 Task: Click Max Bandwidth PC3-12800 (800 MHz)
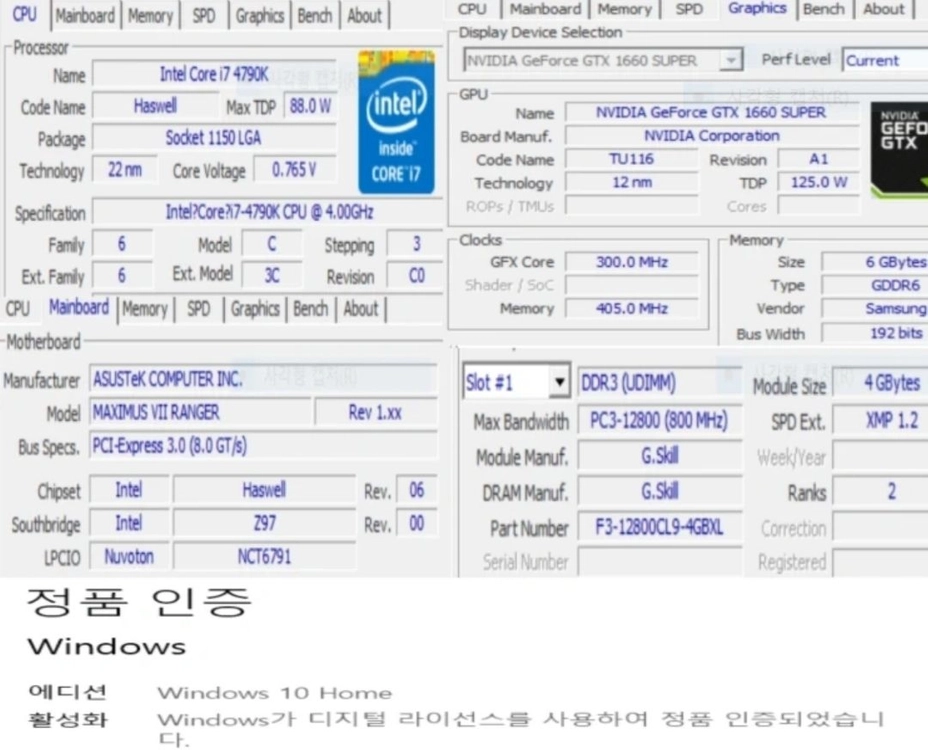(x=659, y=421)
